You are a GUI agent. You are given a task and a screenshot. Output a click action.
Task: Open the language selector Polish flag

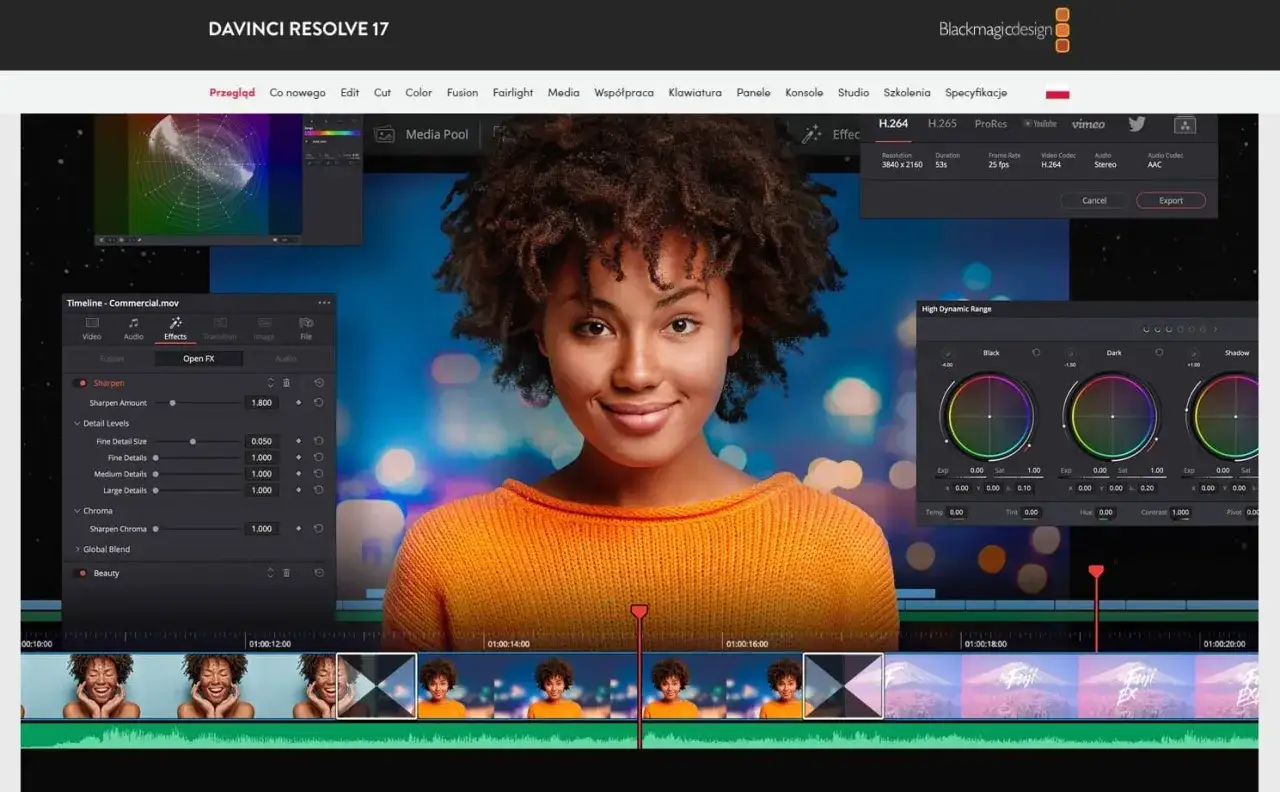coord(1057,93)
